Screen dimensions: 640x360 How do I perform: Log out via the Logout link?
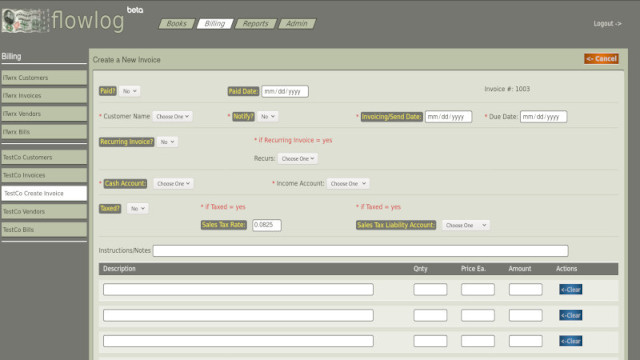tap(607, 24)
